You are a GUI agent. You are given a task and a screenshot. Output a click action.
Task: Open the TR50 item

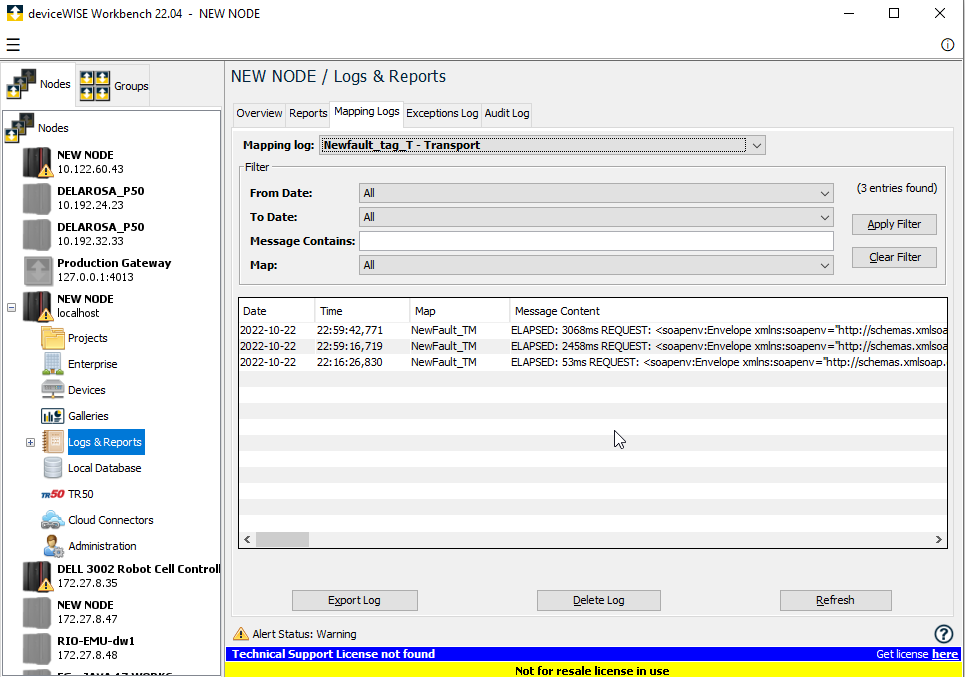tap(80, 494)
